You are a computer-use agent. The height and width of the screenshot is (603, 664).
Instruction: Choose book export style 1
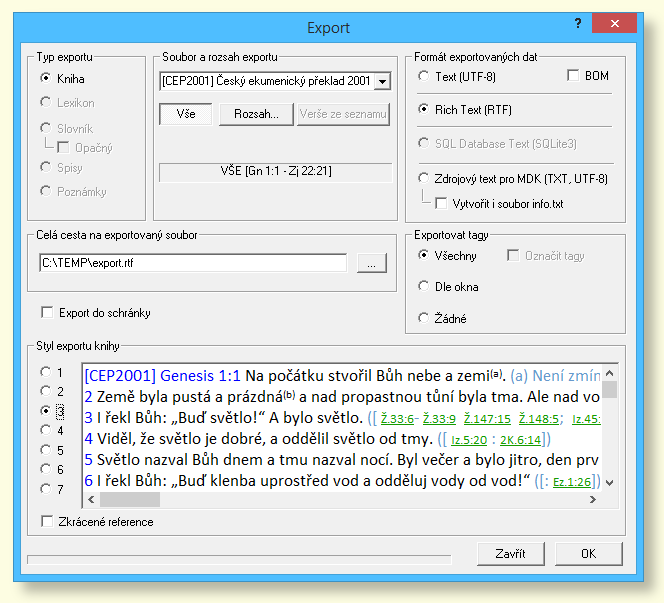pos(45,372)
